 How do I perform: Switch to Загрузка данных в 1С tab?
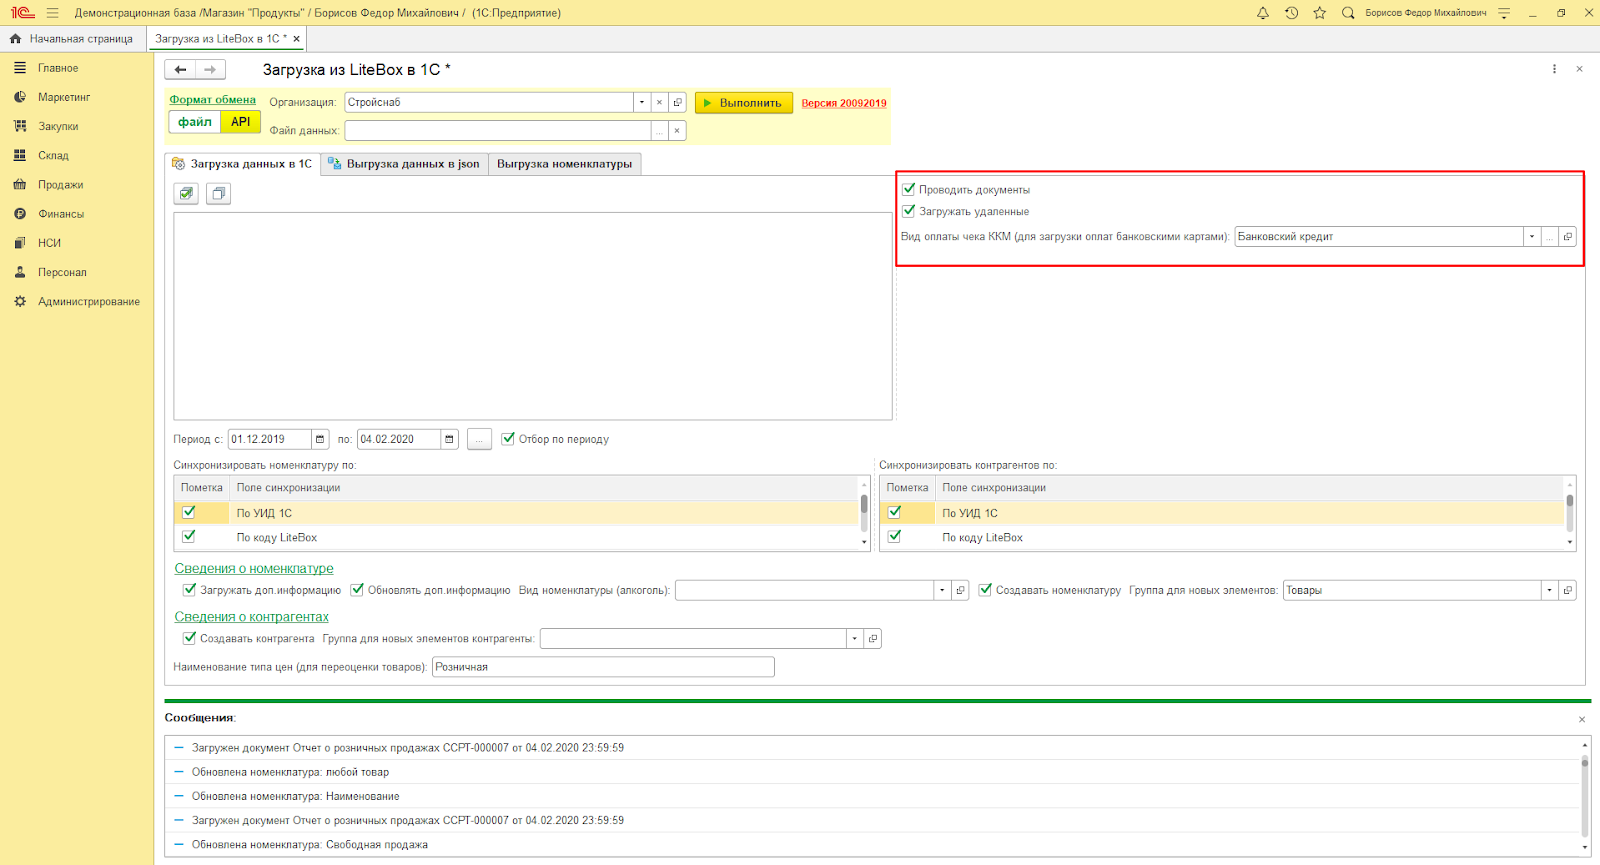242,164
